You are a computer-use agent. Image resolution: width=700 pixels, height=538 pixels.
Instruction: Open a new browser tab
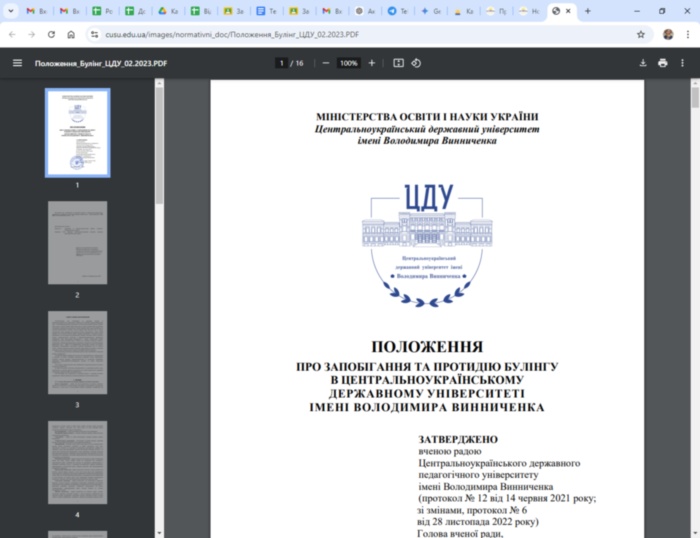tap(587, 11)
